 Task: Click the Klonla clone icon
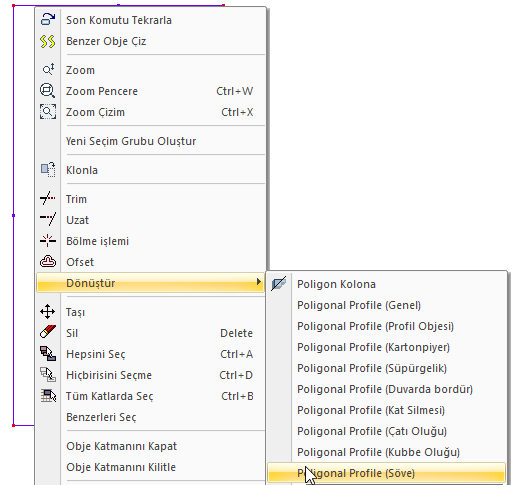[48, 170]
